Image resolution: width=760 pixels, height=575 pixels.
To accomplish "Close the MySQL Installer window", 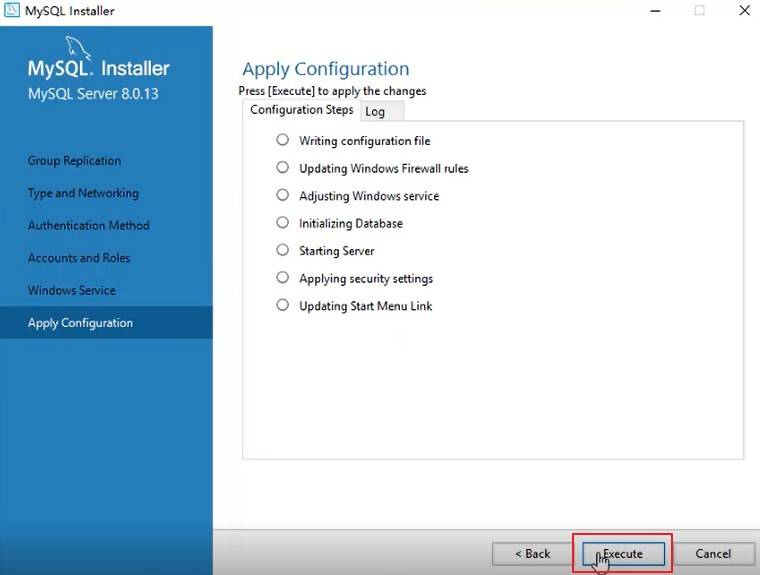I will [x=744, y=10].
